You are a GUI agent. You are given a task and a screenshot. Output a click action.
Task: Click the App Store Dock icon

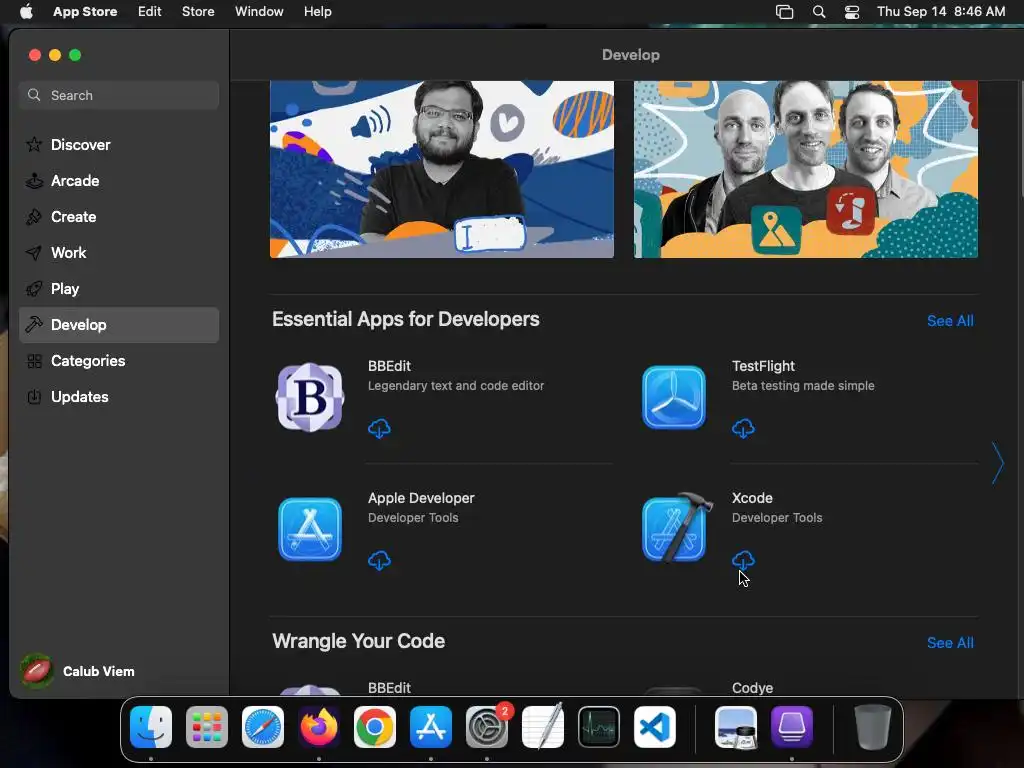431,727
